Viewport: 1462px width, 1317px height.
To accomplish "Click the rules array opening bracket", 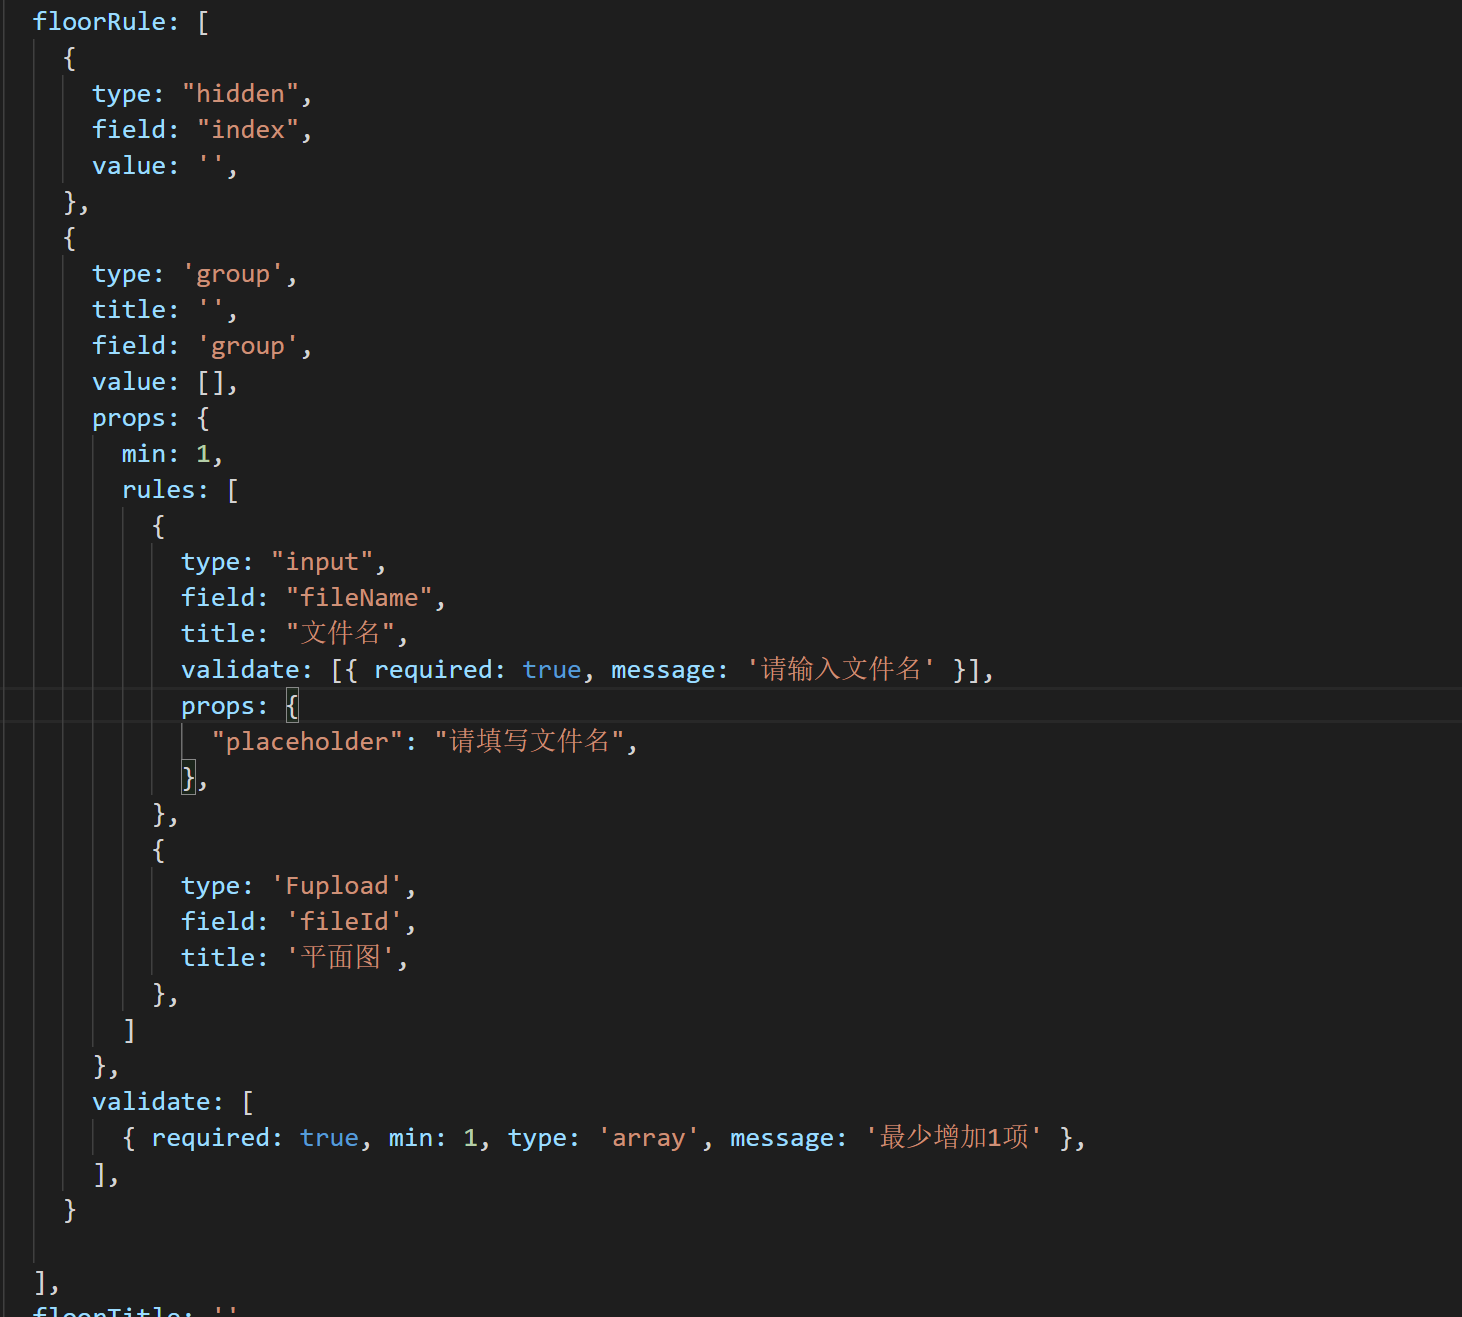I will 233,489.
